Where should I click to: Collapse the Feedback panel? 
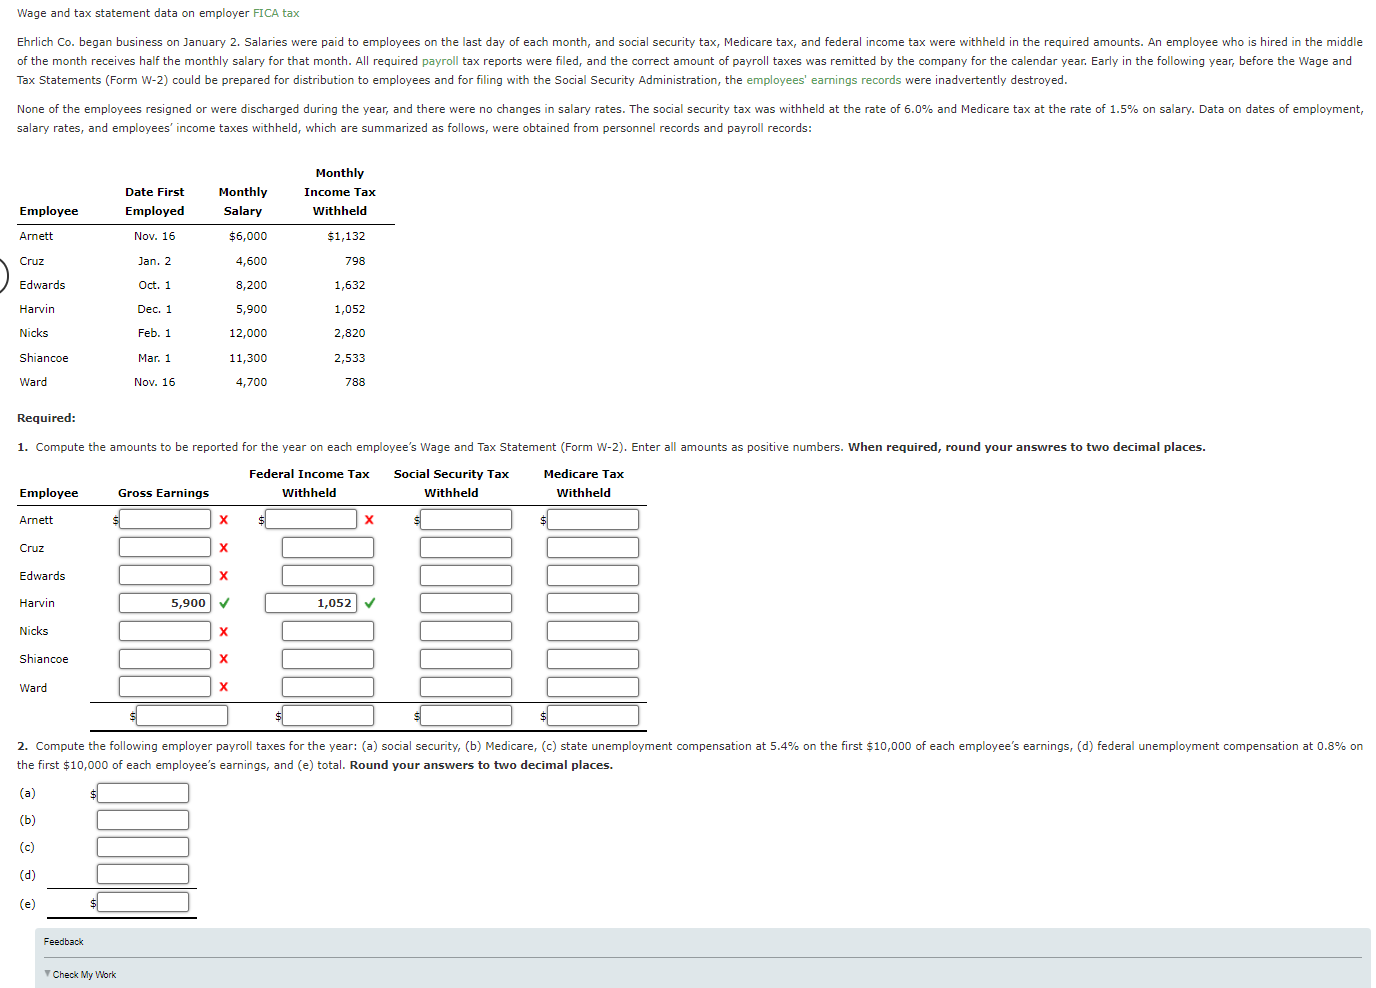click(63, 941)
